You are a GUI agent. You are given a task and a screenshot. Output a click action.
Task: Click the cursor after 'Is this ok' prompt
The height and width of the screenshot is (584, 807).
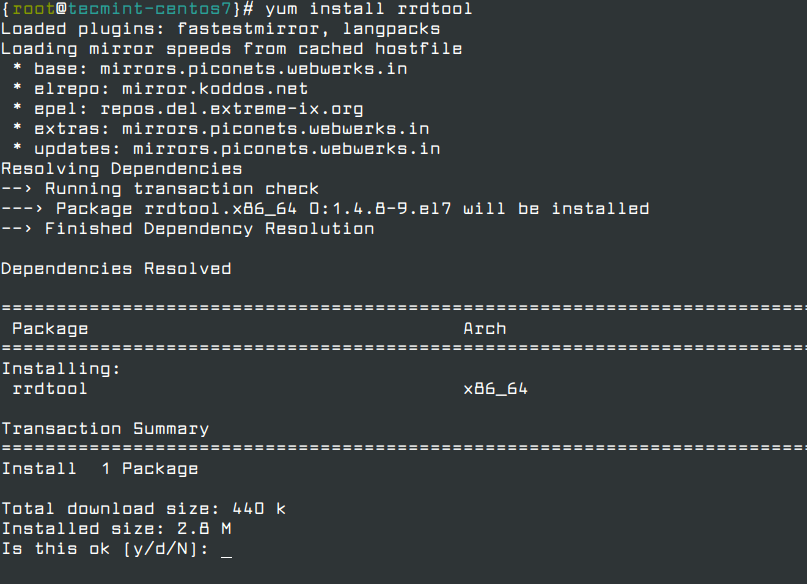coord(226,549)
